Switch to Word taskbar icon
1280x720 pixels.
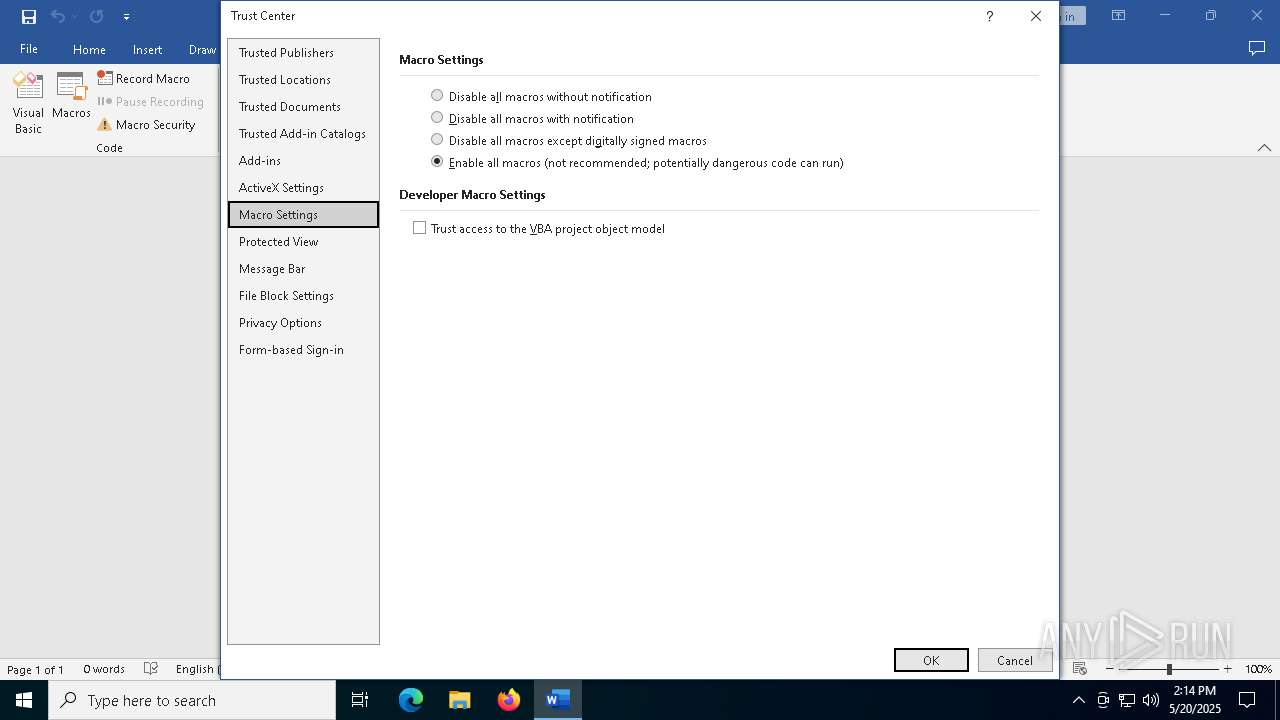click(558, 700)
